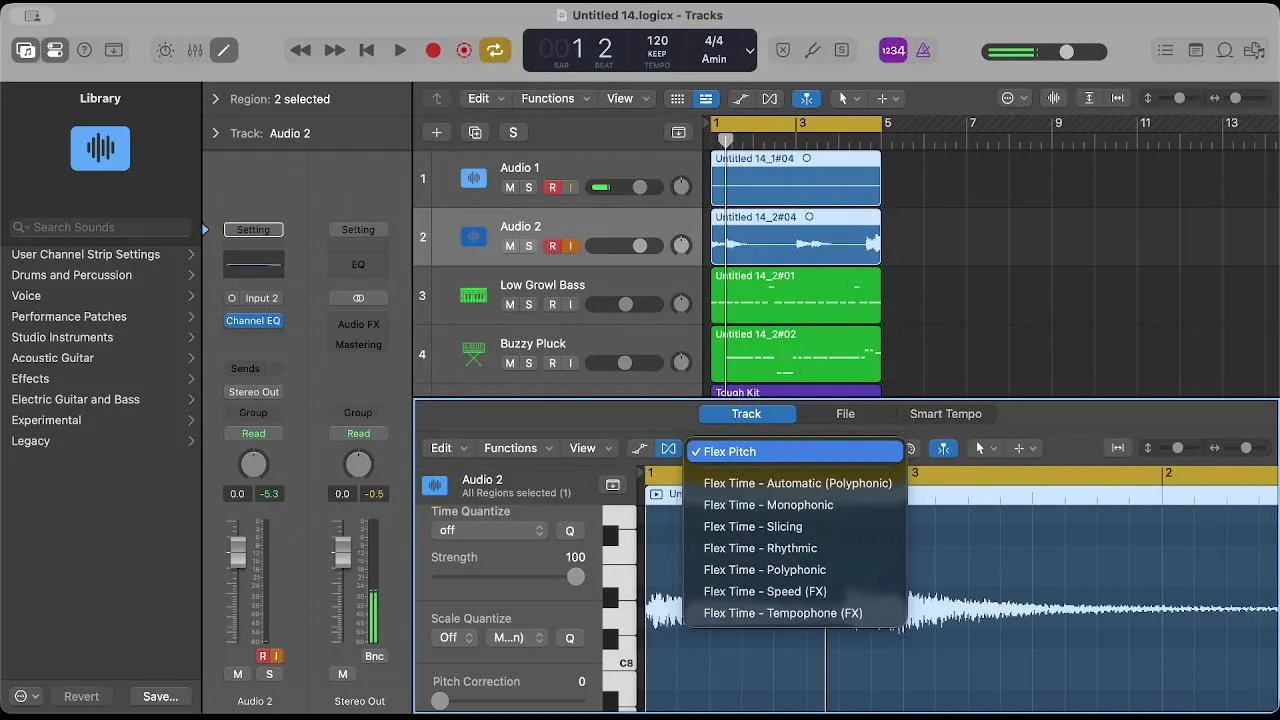Image resolution: width=1280 pixels, height=720 pixels.
Task: Click the Save... button in Library
Action: [160, 696]
